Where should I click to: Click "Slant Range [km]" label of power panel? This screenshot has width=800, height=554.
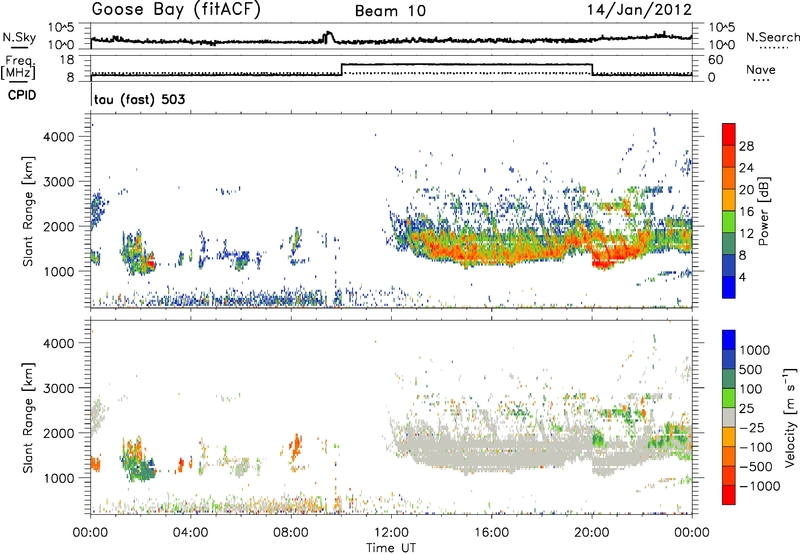point(28,212)
